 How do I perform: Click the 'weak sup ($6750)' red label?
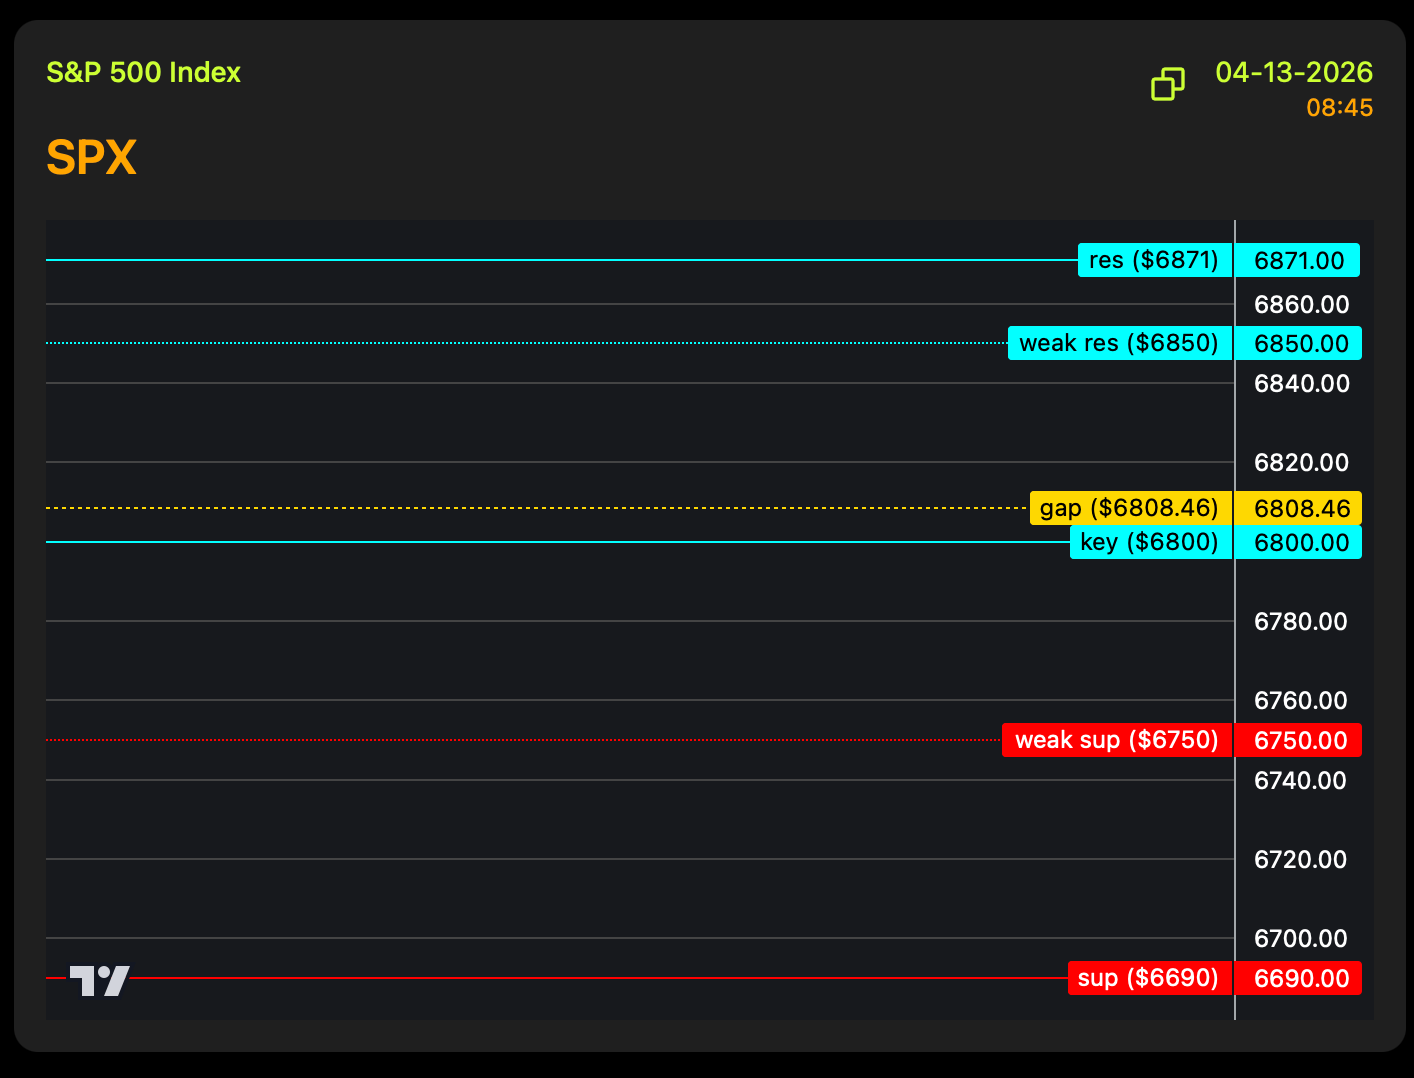1117,740
